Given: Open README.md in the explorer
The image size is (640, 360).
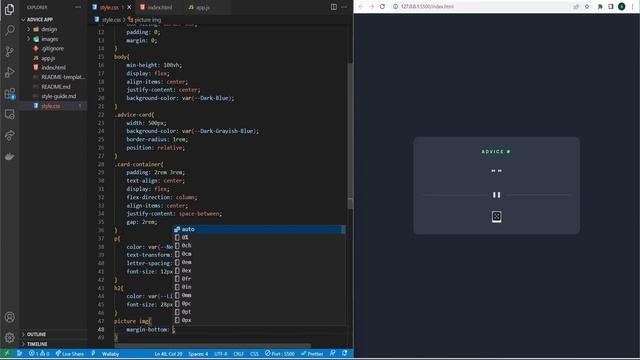Looking at the screenshot, I should coord(56,87).
